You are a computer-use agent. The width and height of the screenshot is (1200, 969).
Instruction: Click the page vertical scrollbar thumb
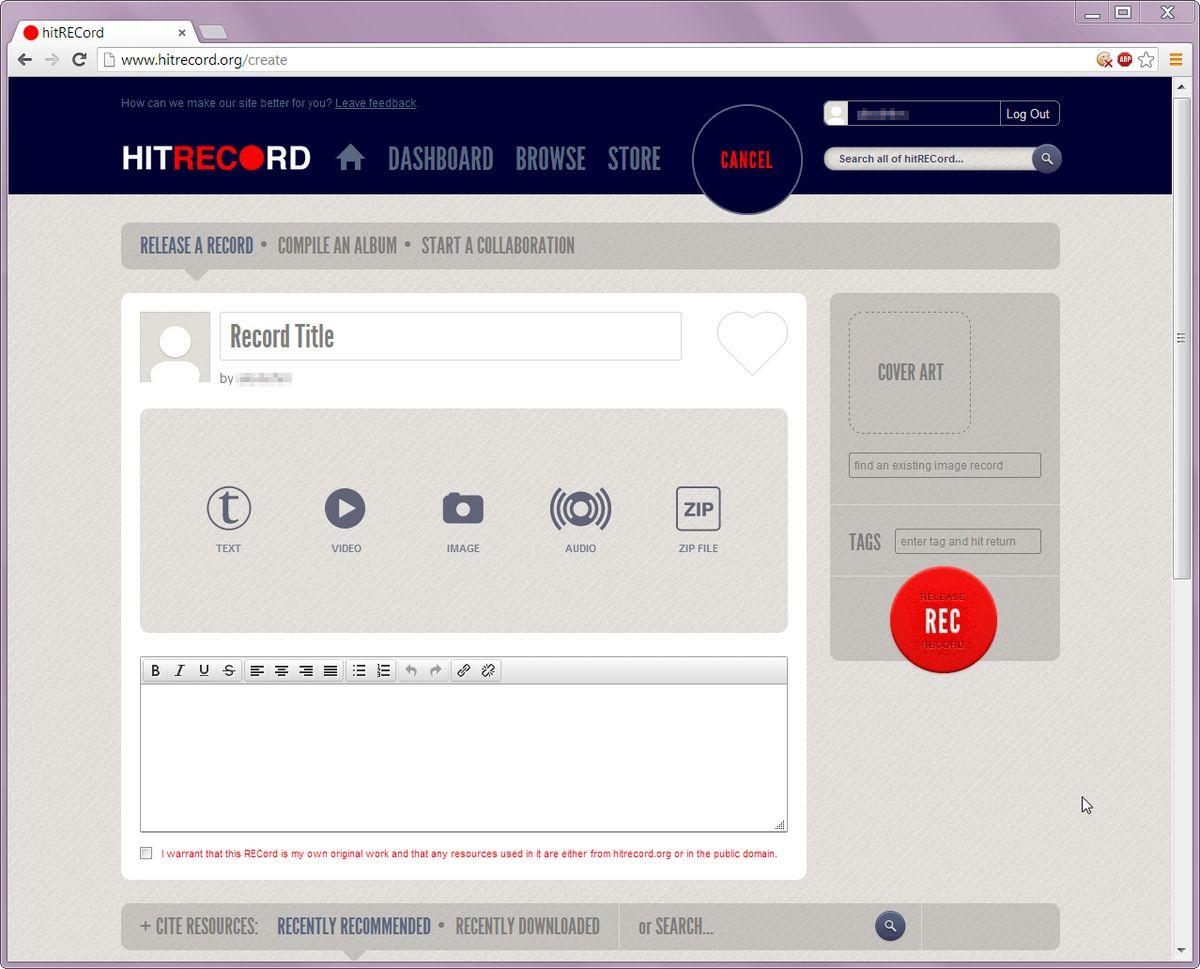(x=1181, y=338)
